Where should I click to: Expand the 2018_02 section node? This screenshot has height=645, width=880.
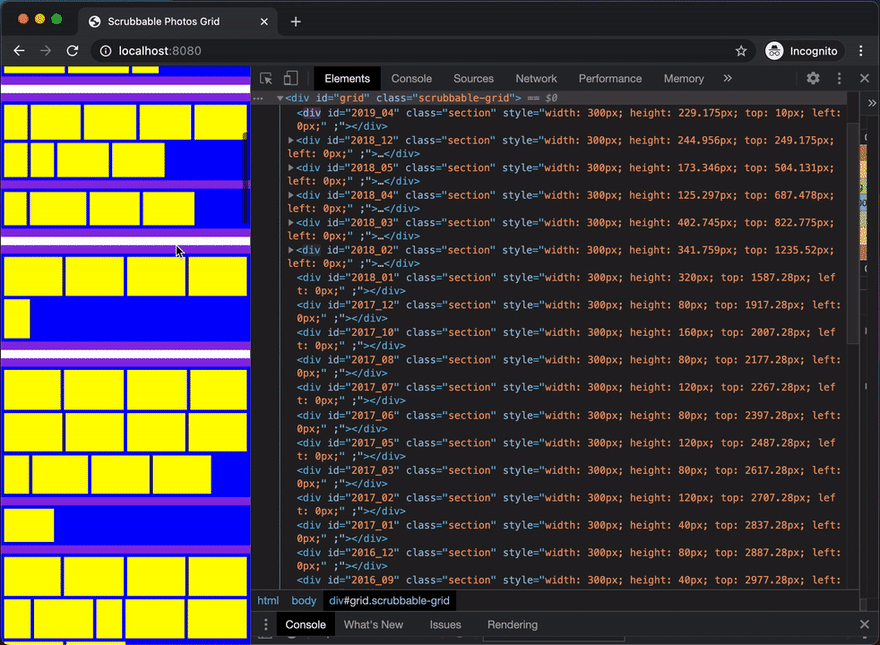(x=291, y=250)
